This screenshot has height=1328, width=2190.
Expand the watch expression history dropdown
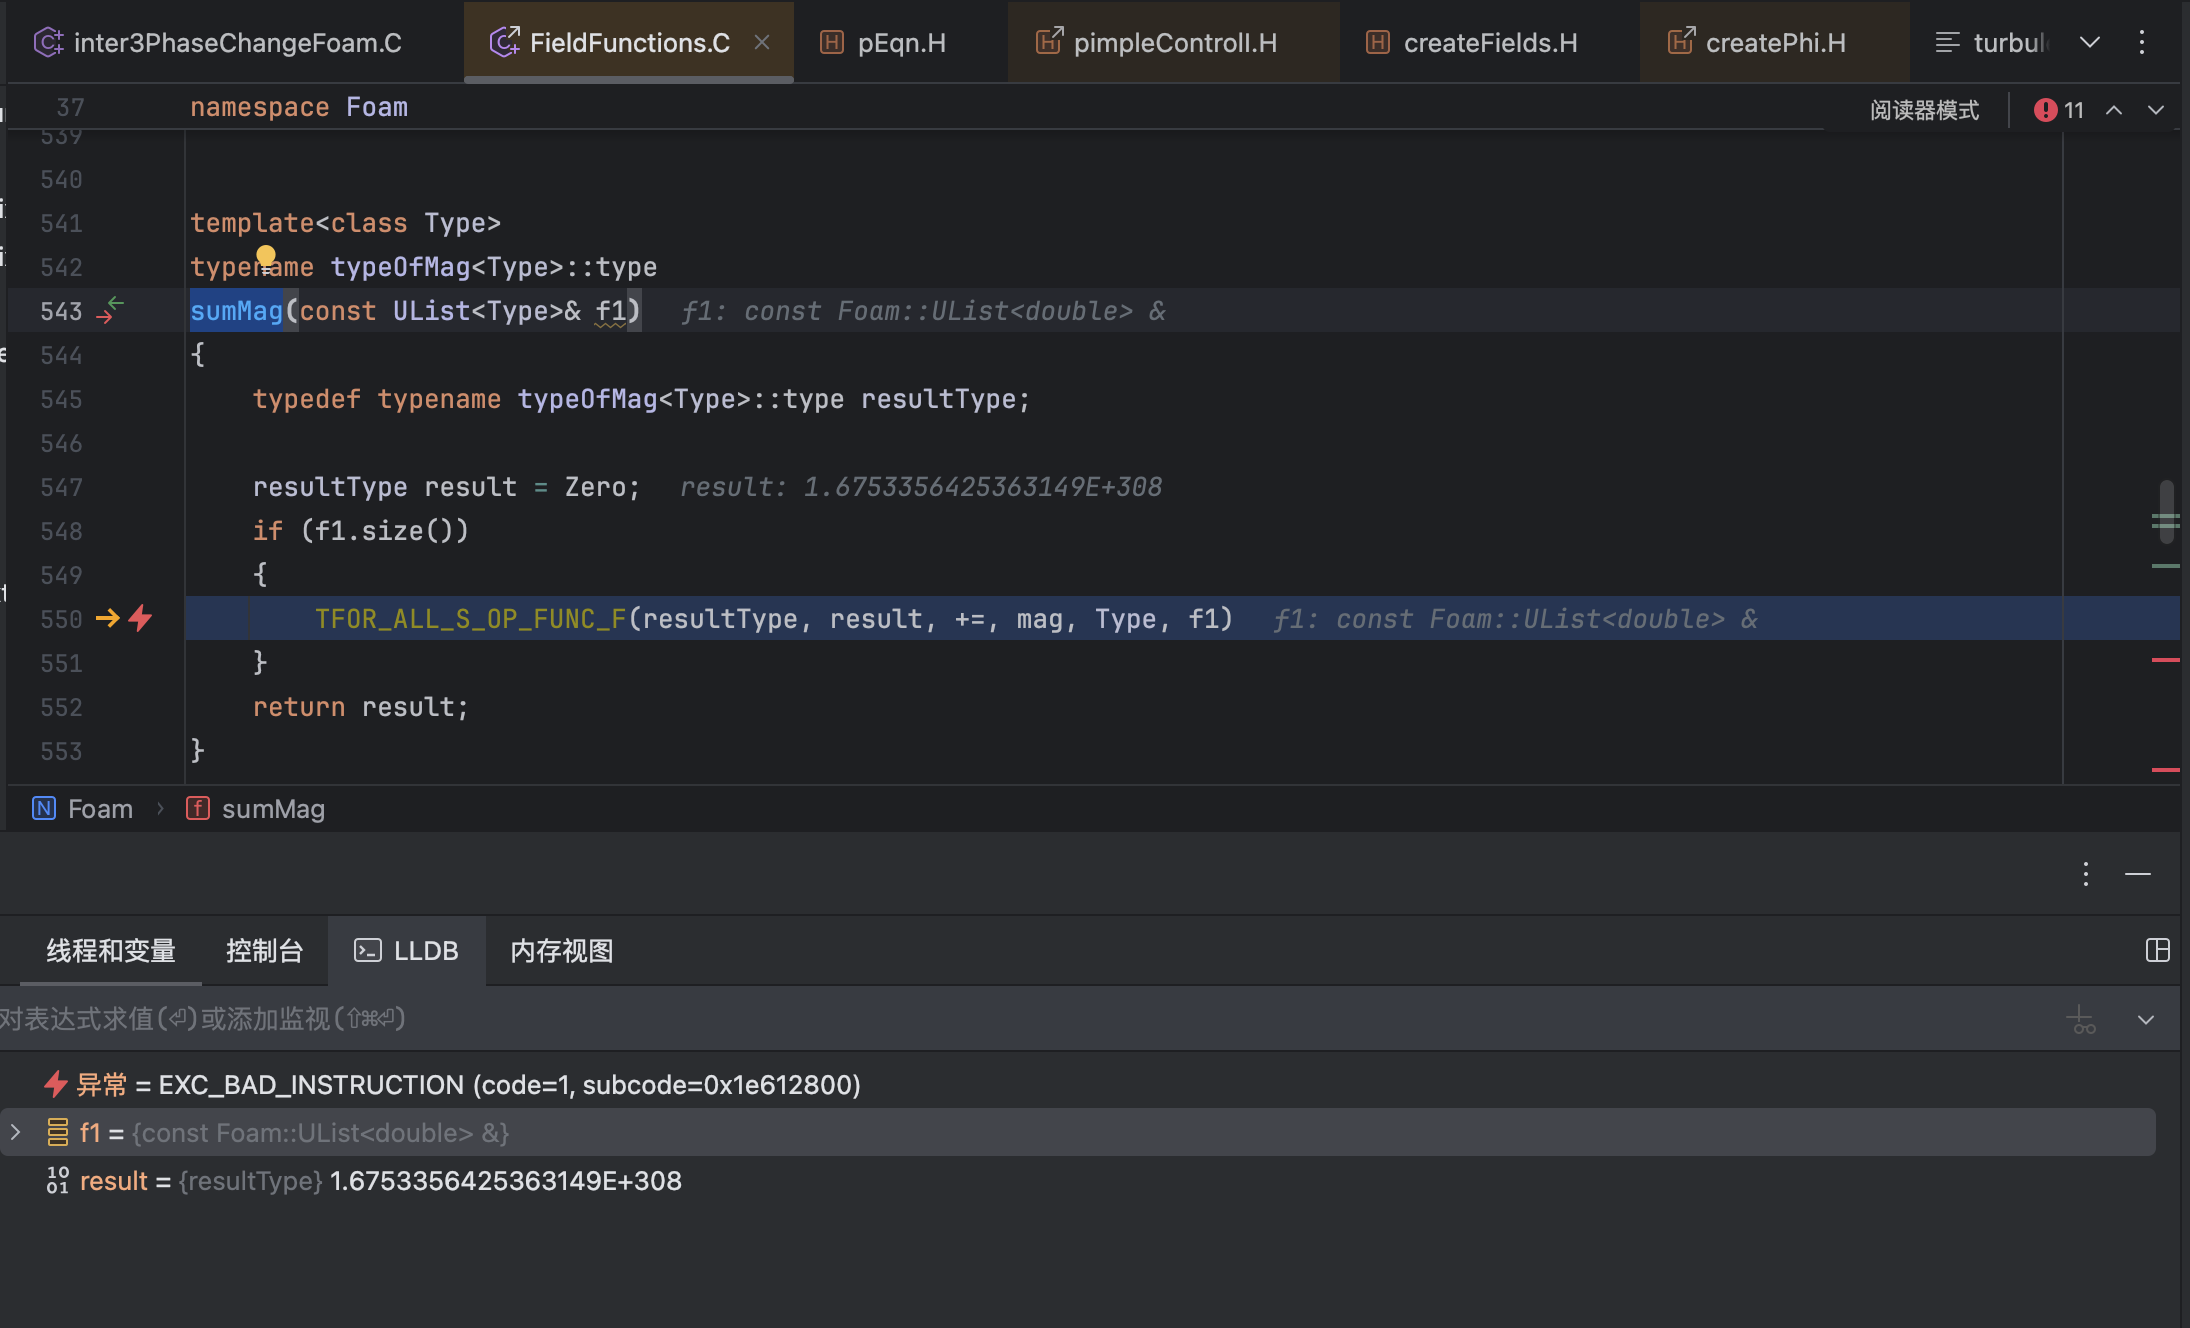[x=2146, y=1020]
